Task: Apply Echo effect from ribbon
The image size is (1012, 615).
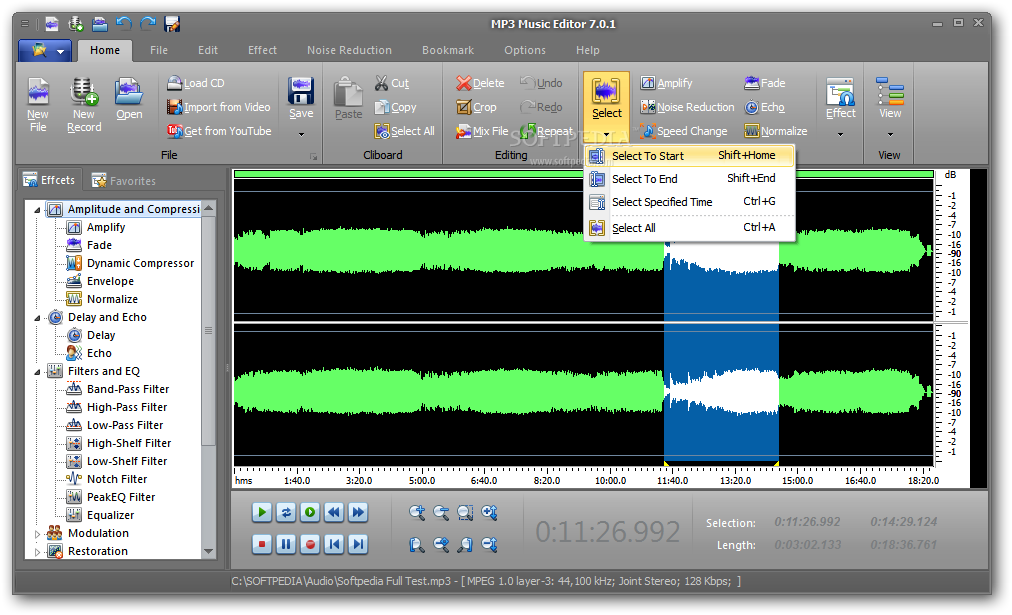Action: coord(764,107)
